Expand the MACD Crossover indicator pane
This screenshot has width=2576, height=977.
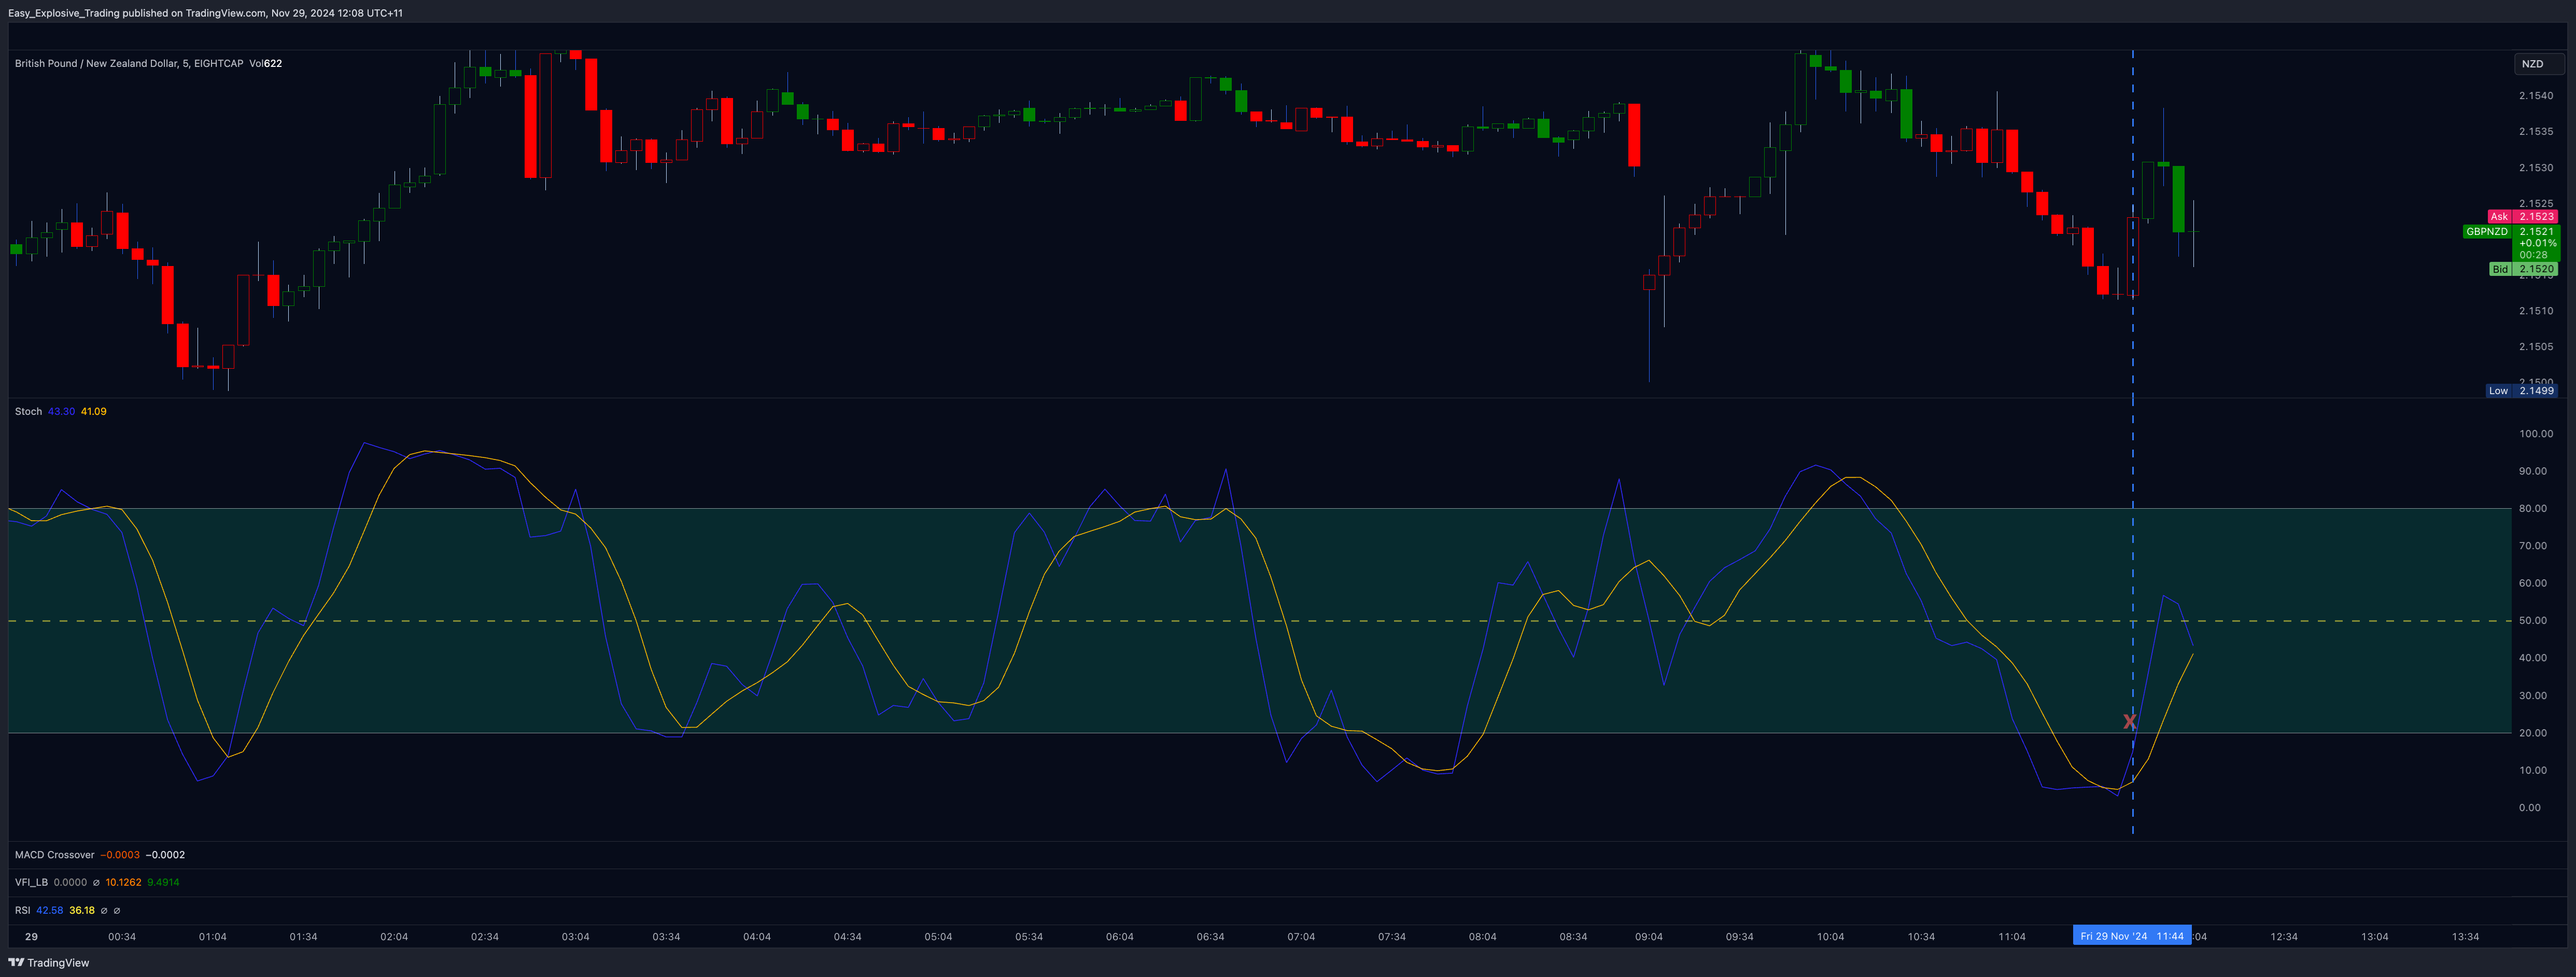click(x=54, y=855)
